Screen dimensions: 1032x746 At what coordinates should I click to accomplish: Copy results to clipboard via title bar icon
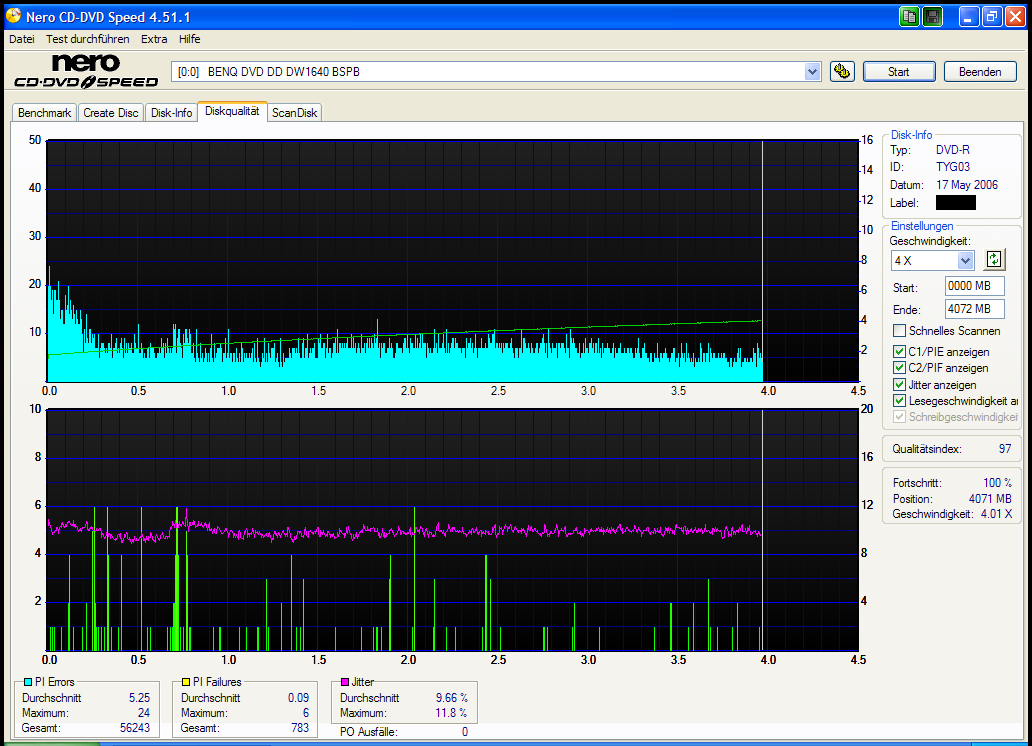click(x=909, y=16)
